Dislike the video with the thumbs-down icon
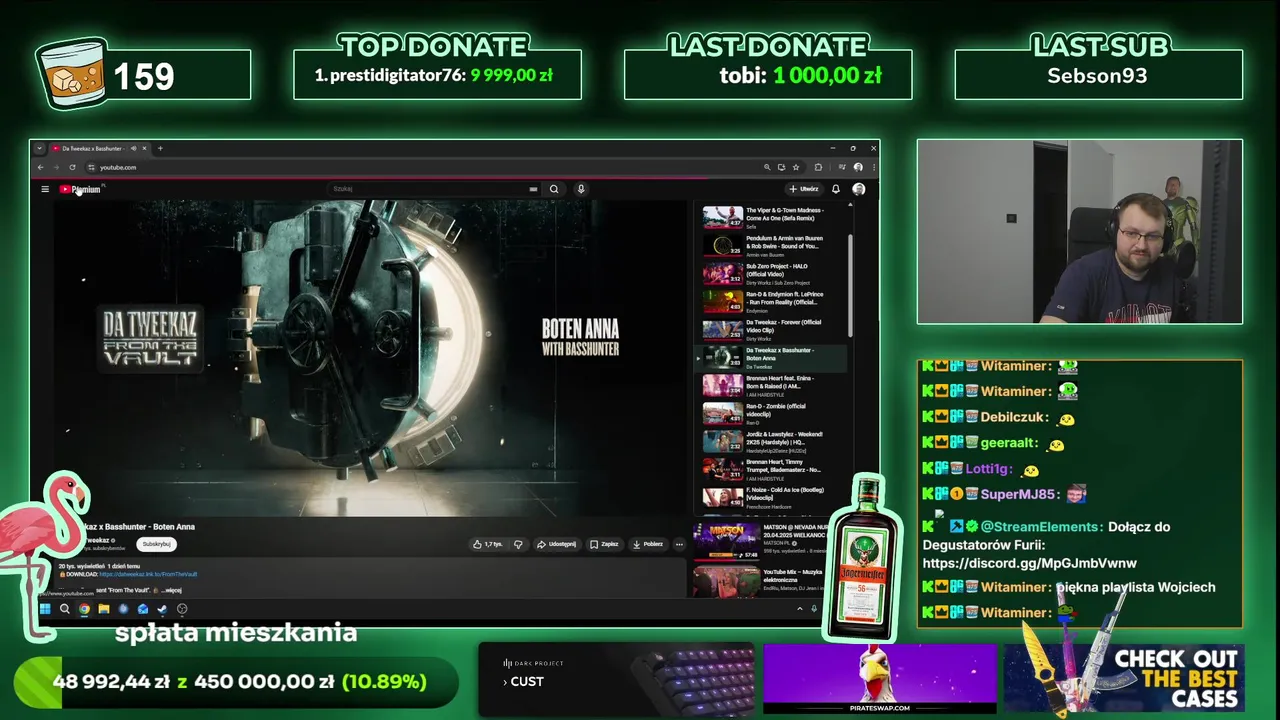The height and width of the screenshot is (720, 1280). click(518, 544)
